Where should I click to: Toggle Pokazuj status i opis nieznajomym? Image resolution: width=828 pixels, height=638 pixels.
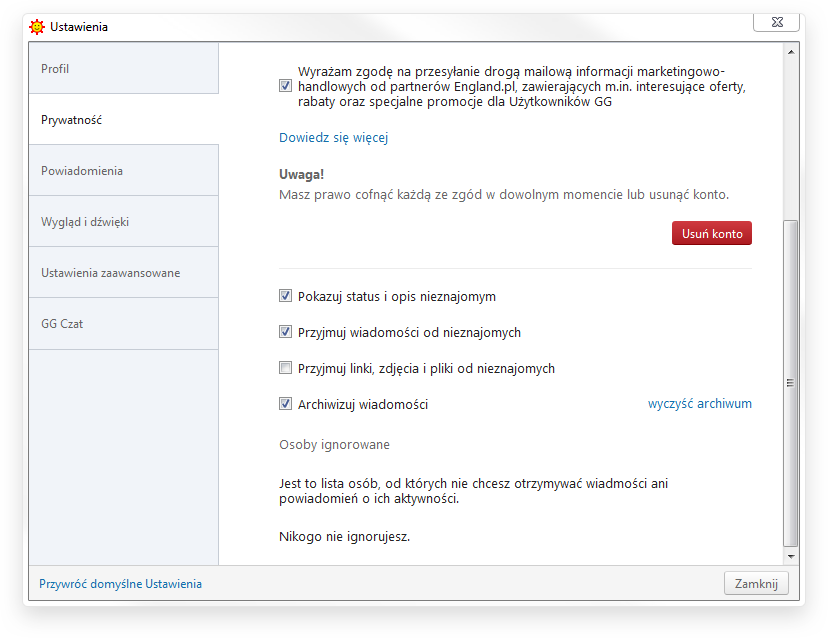285,296
